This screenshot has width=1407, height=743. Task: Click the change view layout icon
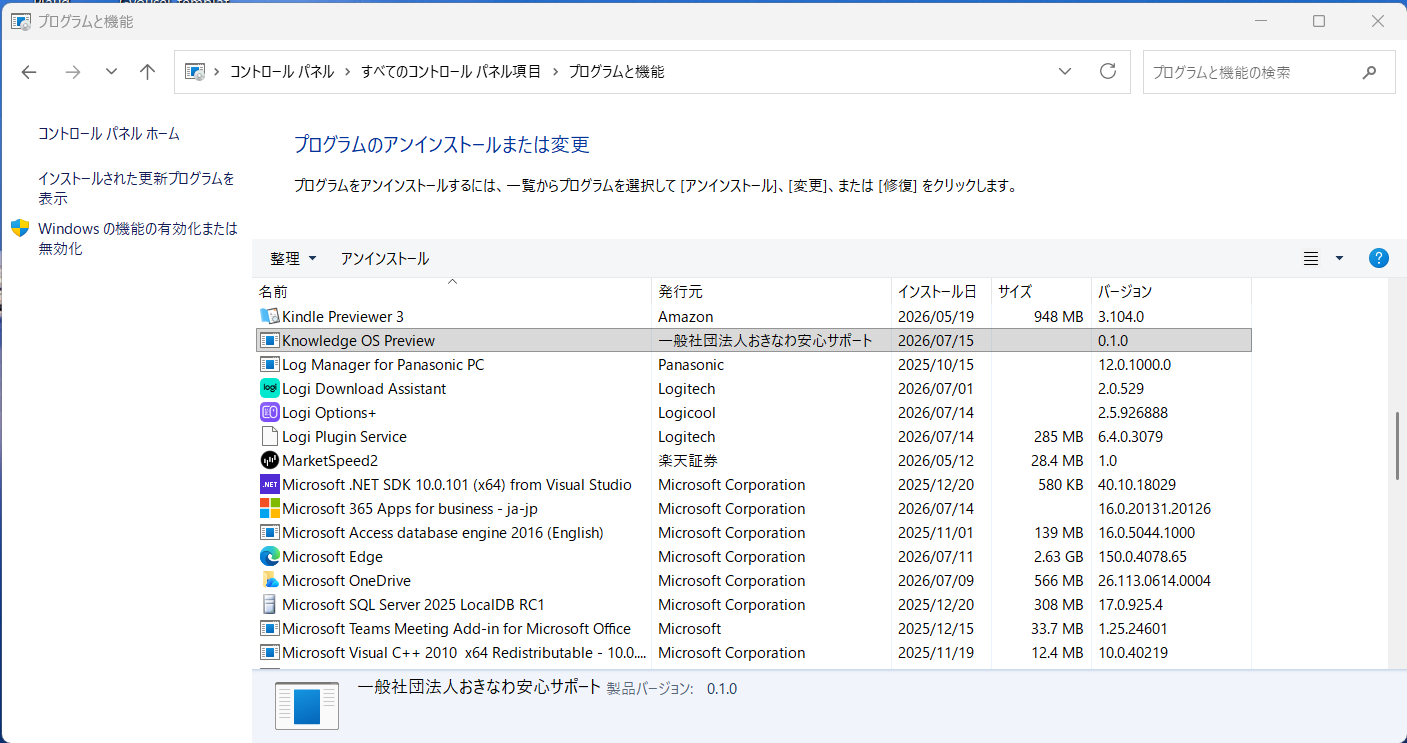(x=1311, y=258)
